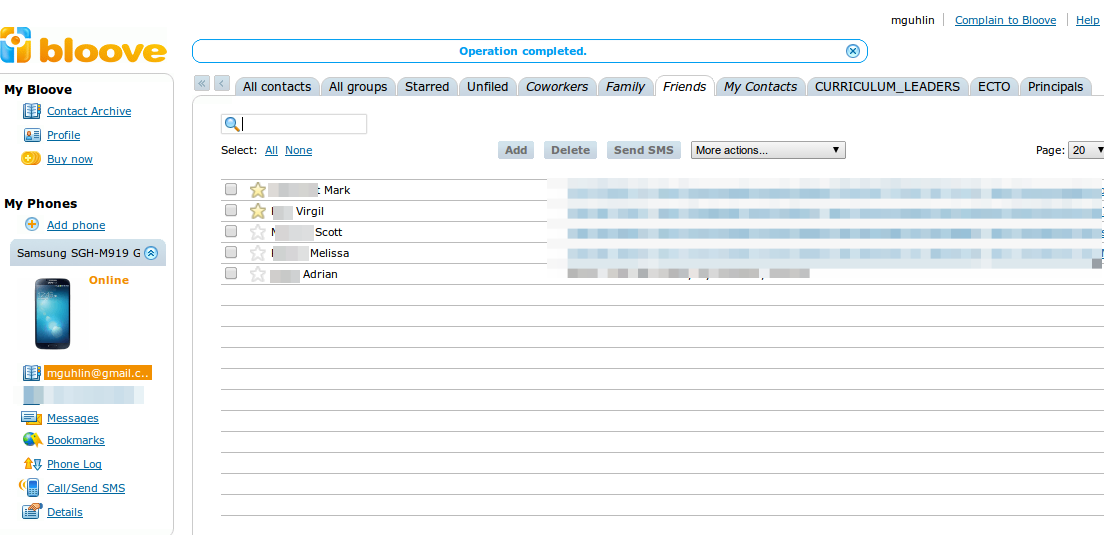
Task: Click the Contact Archive icon in sidebar
Action: coord(32,111)
